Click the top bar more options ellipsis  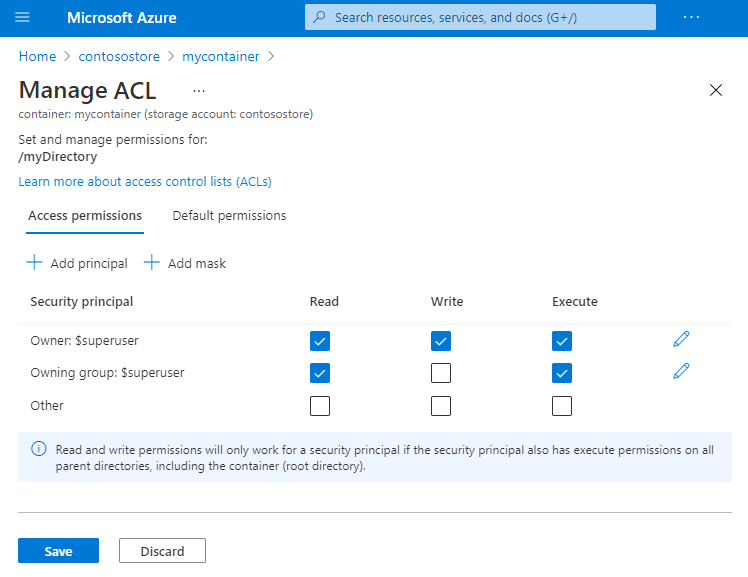(x=691, y=17)
